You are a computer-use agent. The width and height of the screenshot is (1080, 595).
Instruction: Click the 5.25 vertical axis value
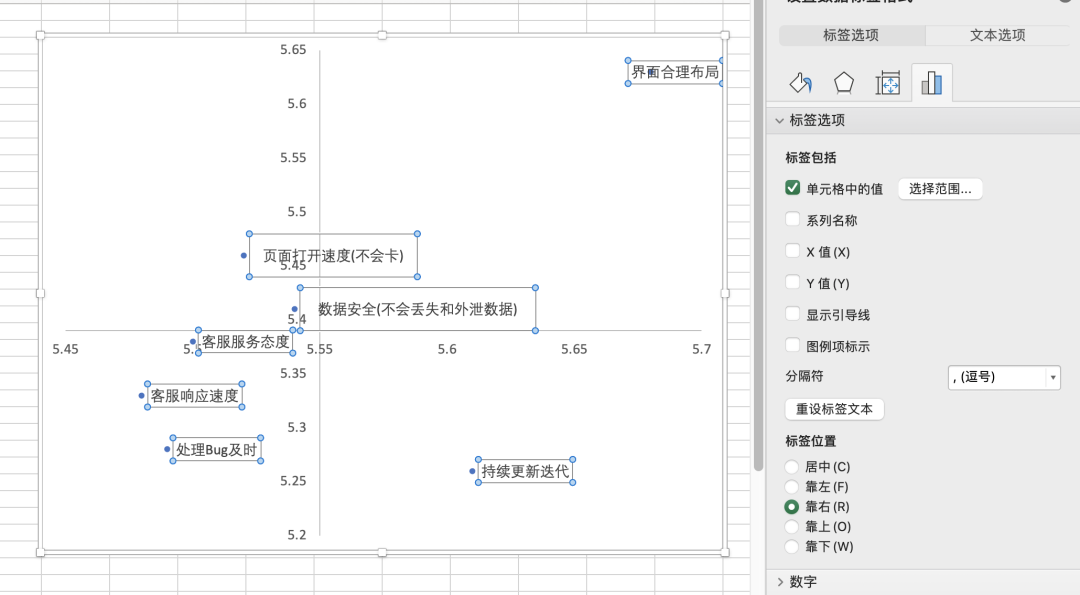coord(293,481)
